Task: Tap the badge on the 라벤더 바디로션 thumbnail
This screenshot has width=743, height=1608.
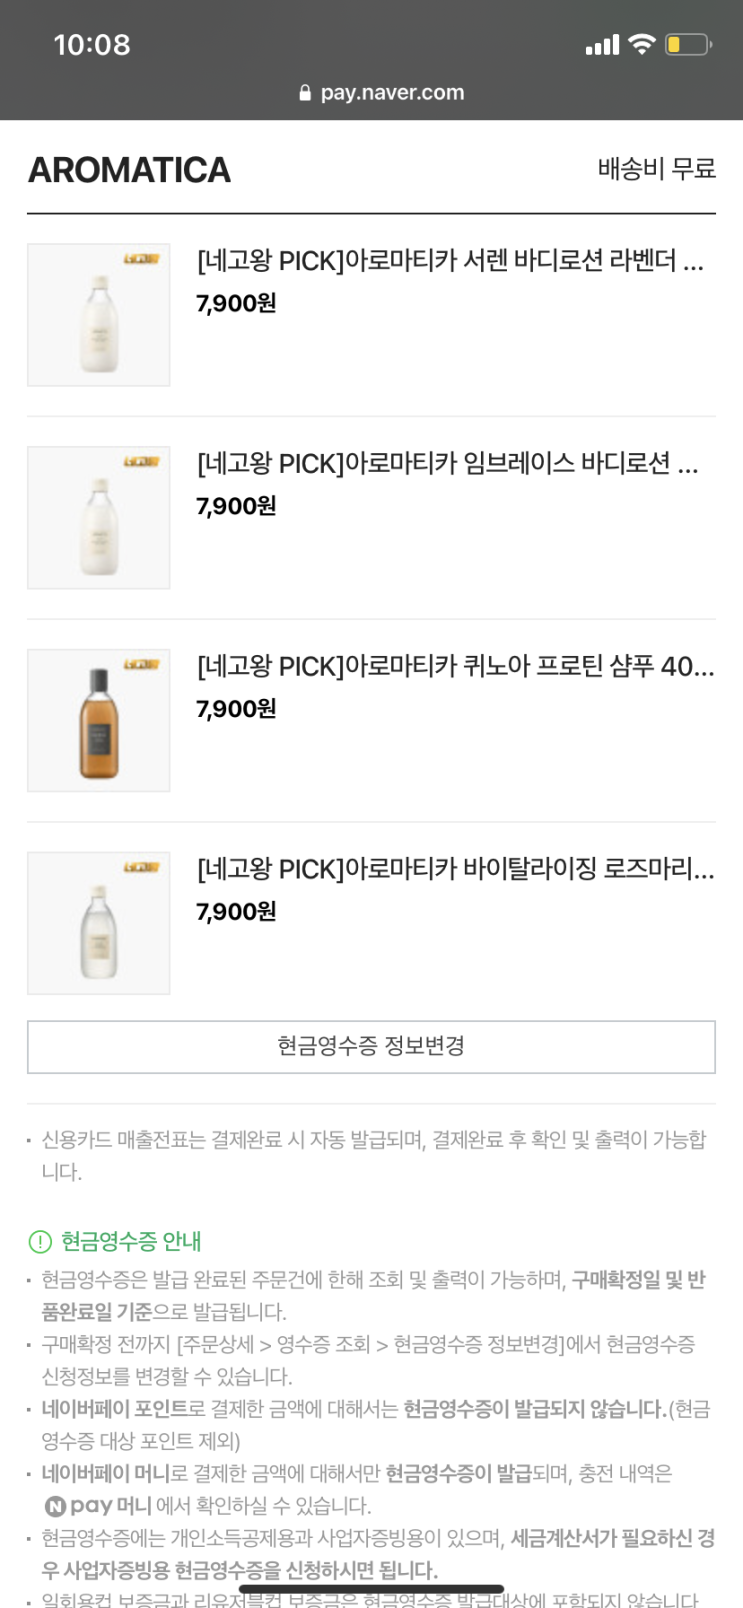Action: pos(141,260)
